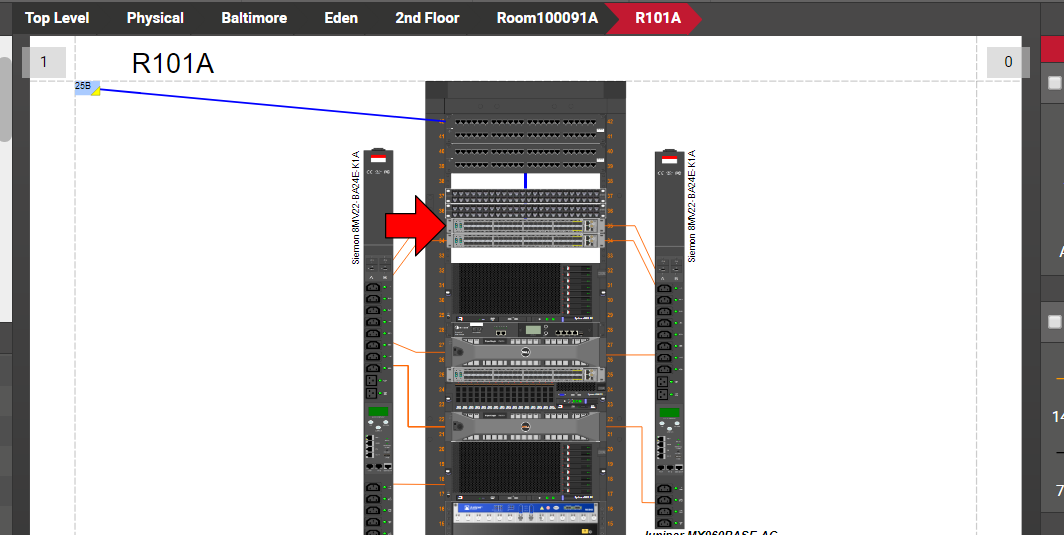
Task: Navigate to Top Level breadcrumb
Action: [x=57, y=18]
